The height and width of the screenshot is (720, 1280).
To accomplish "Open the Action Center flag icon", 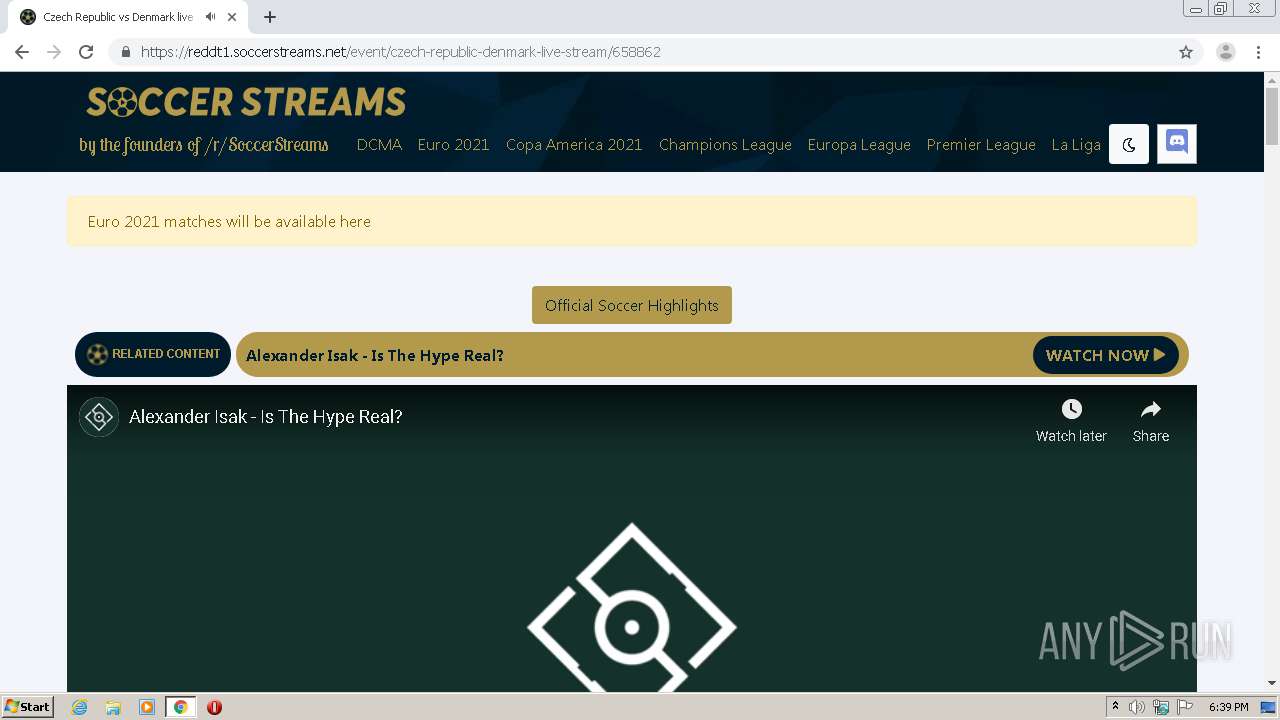I will 1185,707.
